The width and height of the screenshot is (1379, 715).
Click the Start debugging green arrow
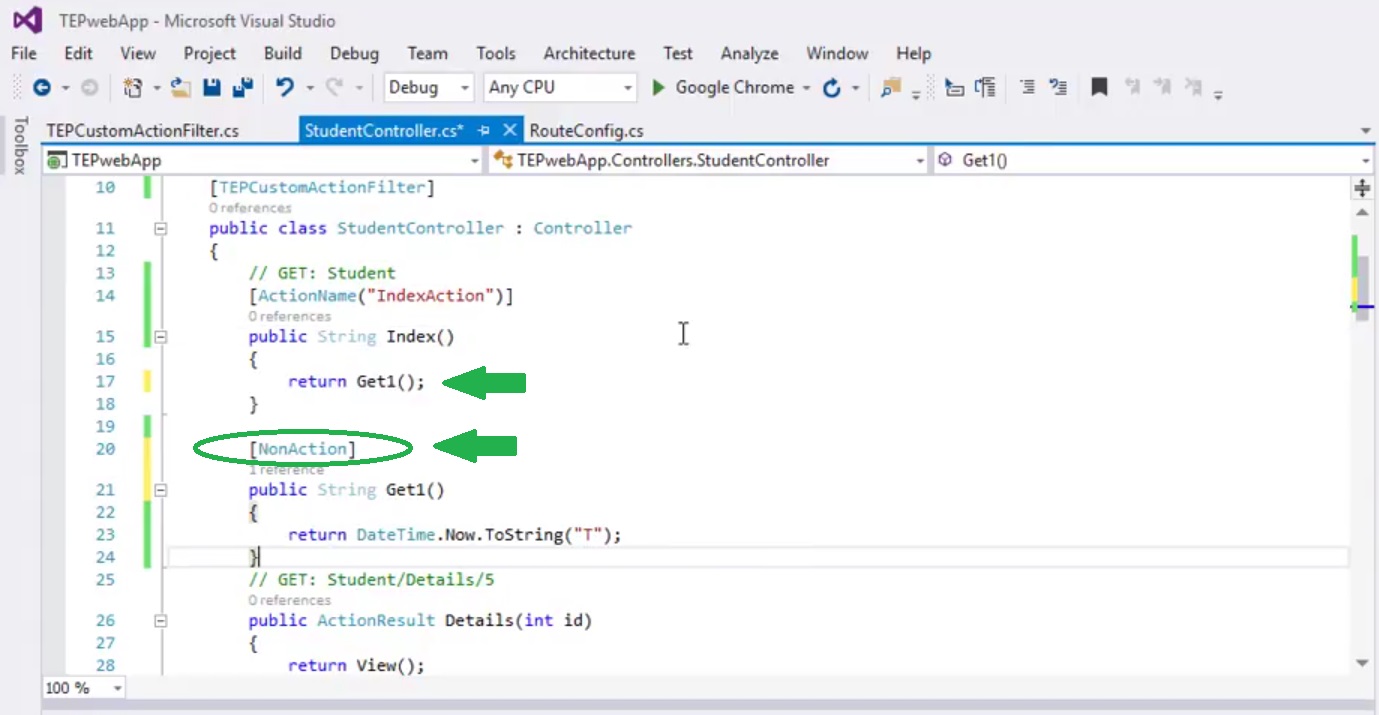pos(657,88)
